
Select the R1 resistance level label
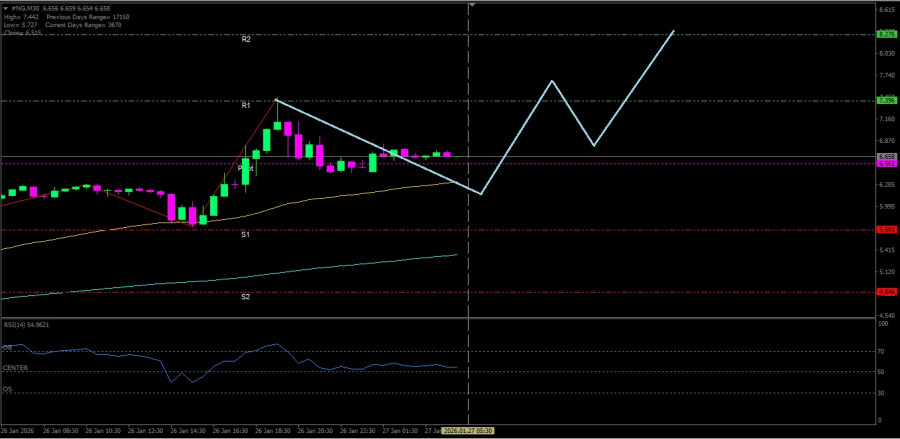point(245,105)
